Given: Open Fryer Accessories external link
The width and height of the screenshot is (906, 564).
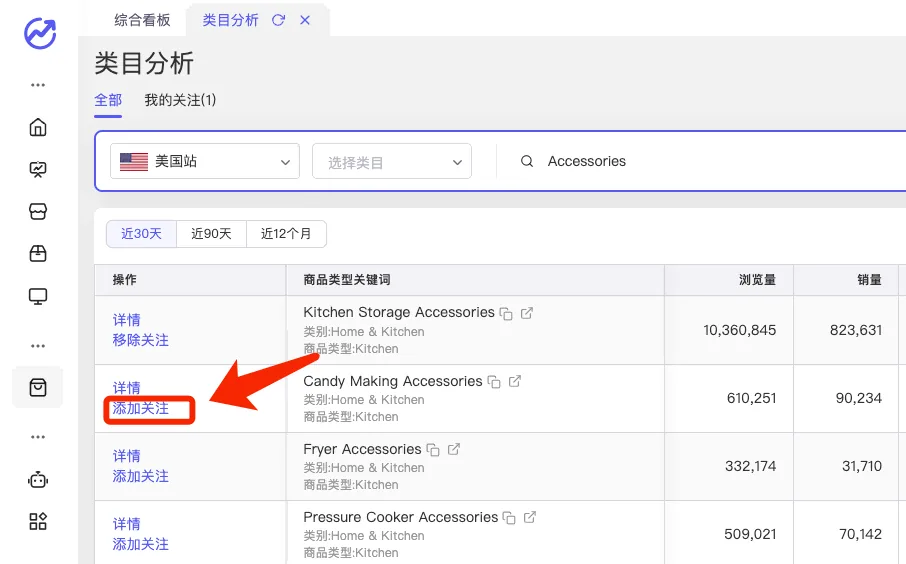Looking at the screenshot, I should point(454,449).
